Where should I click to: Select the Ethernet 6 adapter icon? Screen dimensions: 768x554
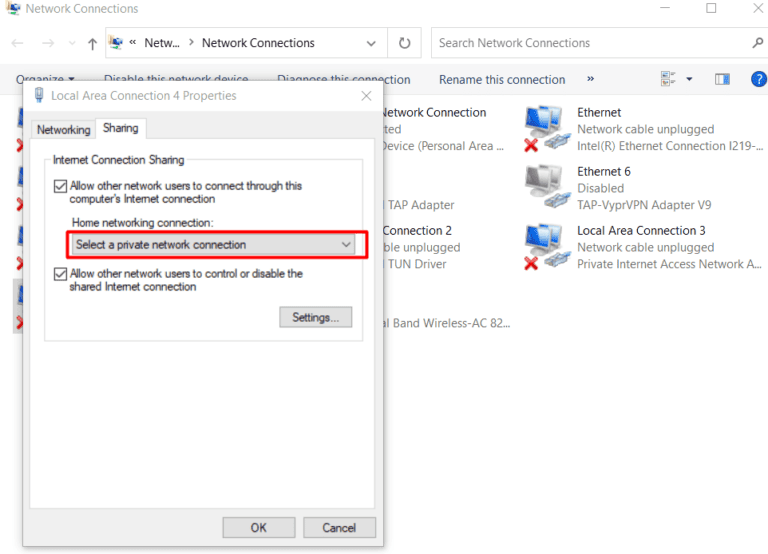tap(544, 187)
